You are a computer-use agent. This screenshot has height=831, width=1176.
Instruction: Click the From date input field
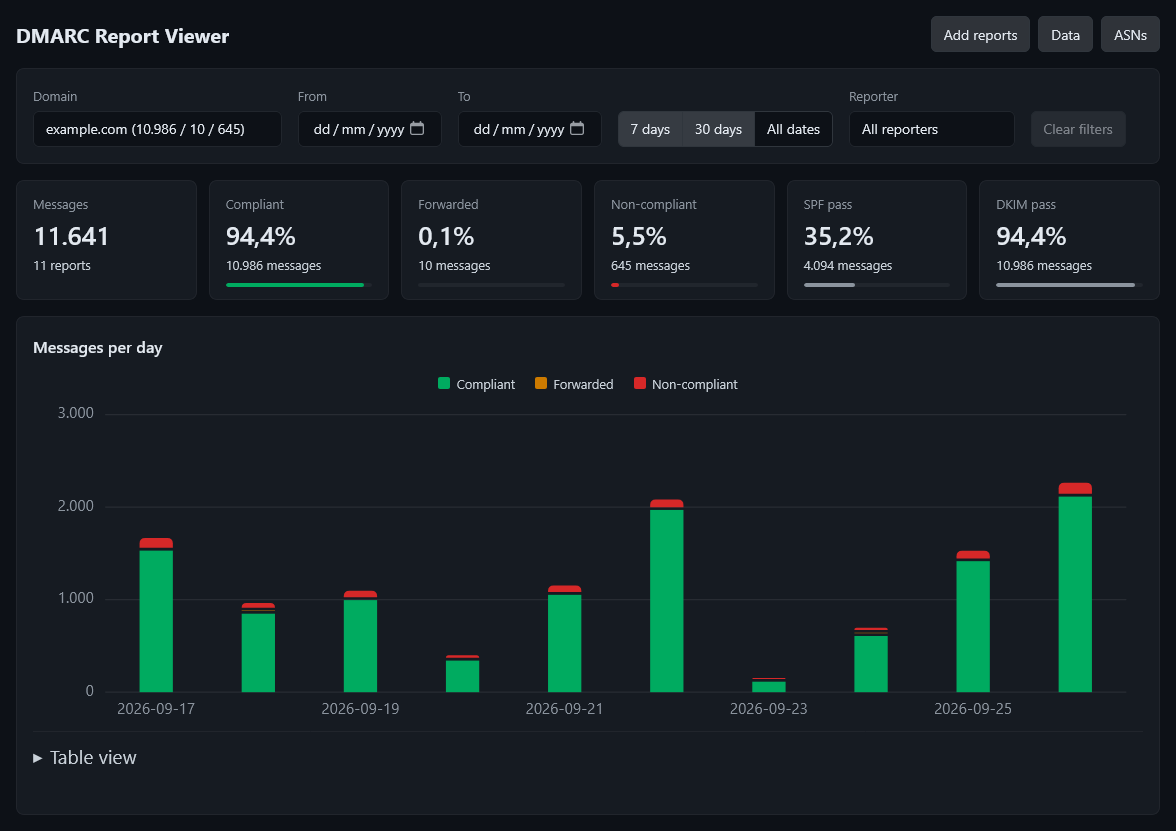[x=370, y=129]
